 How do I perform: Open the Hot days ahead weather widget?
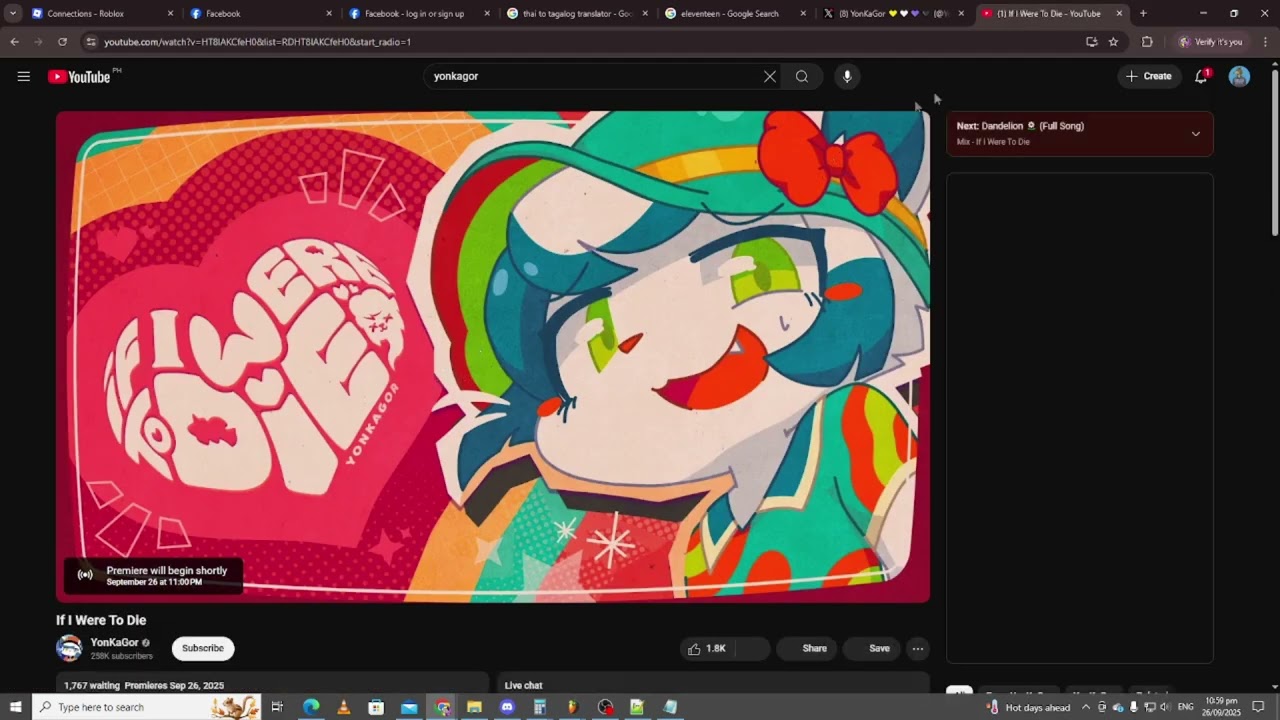coord(1028,707)
